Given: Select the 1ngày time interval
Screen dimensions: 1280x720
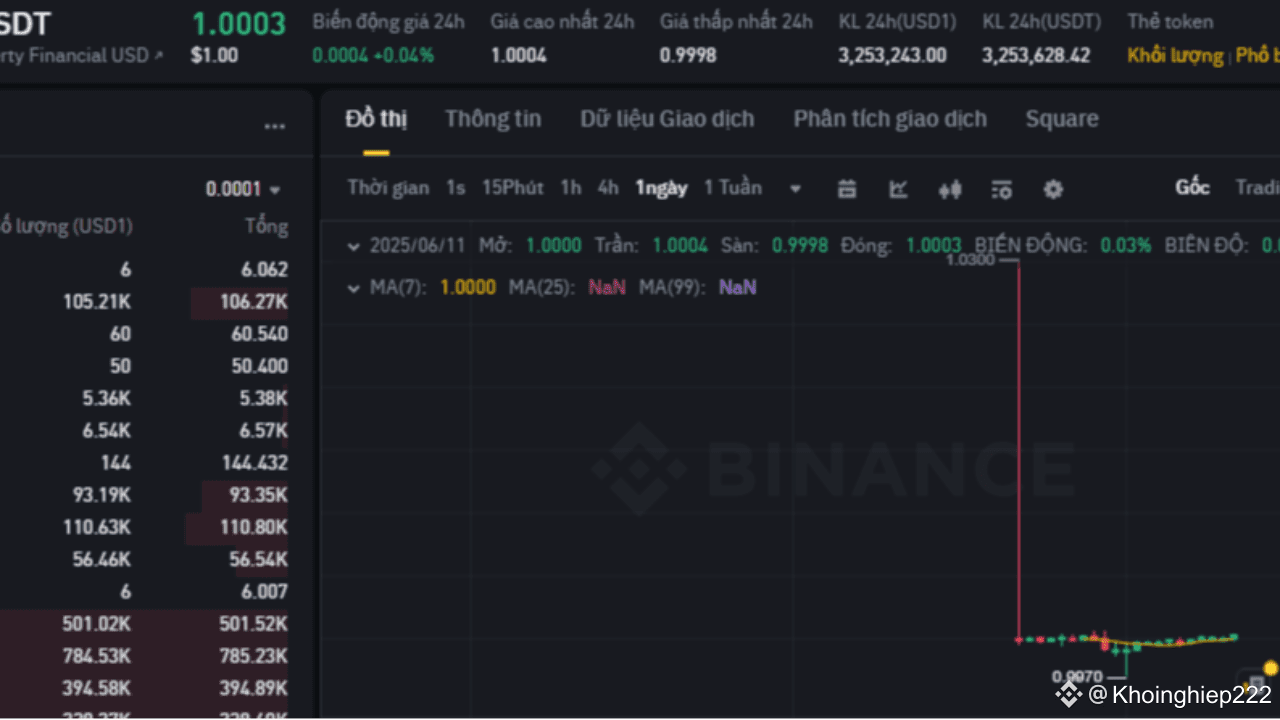Looking at the screenshot, I should pos(662,188).
